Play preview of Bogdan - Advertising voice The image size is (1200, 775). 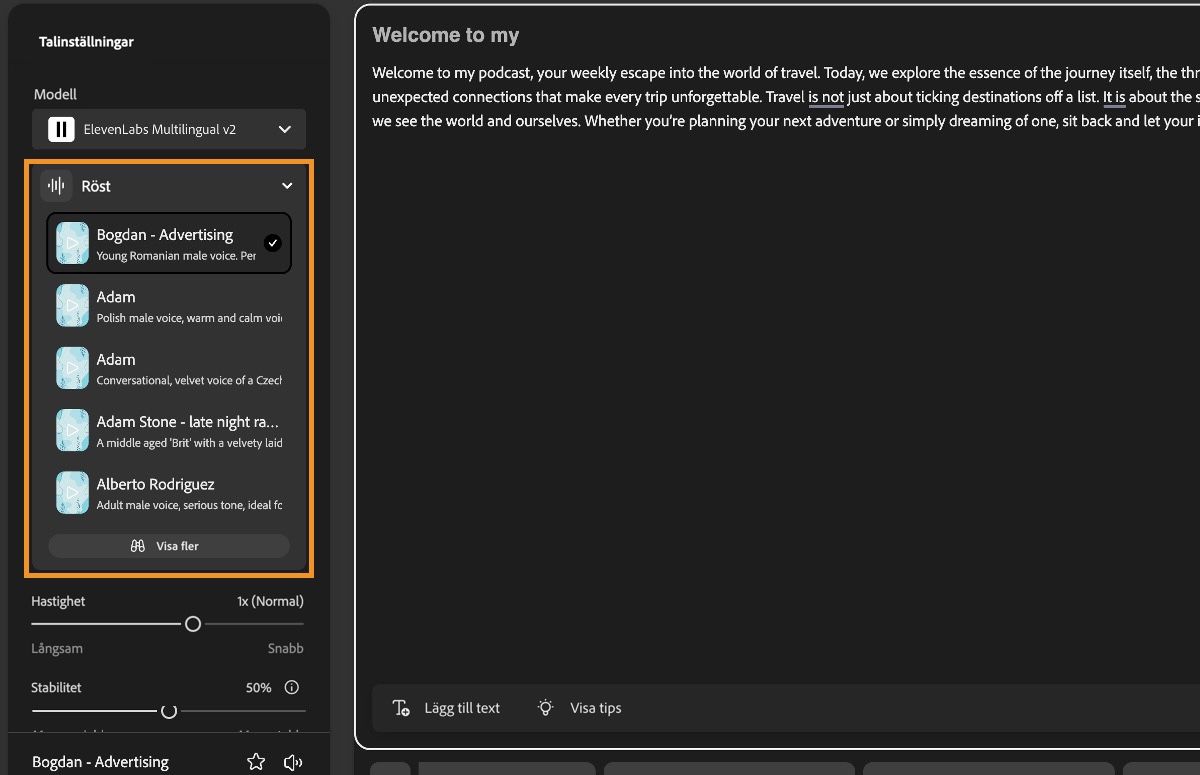coord(72,243)
